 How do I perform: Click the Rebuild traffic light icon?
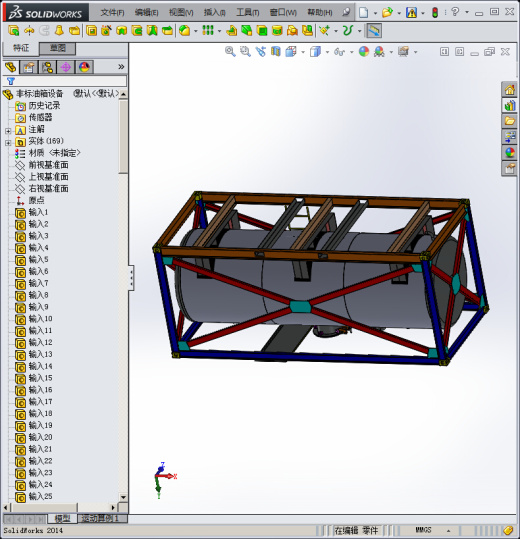(x=435, y=13)
